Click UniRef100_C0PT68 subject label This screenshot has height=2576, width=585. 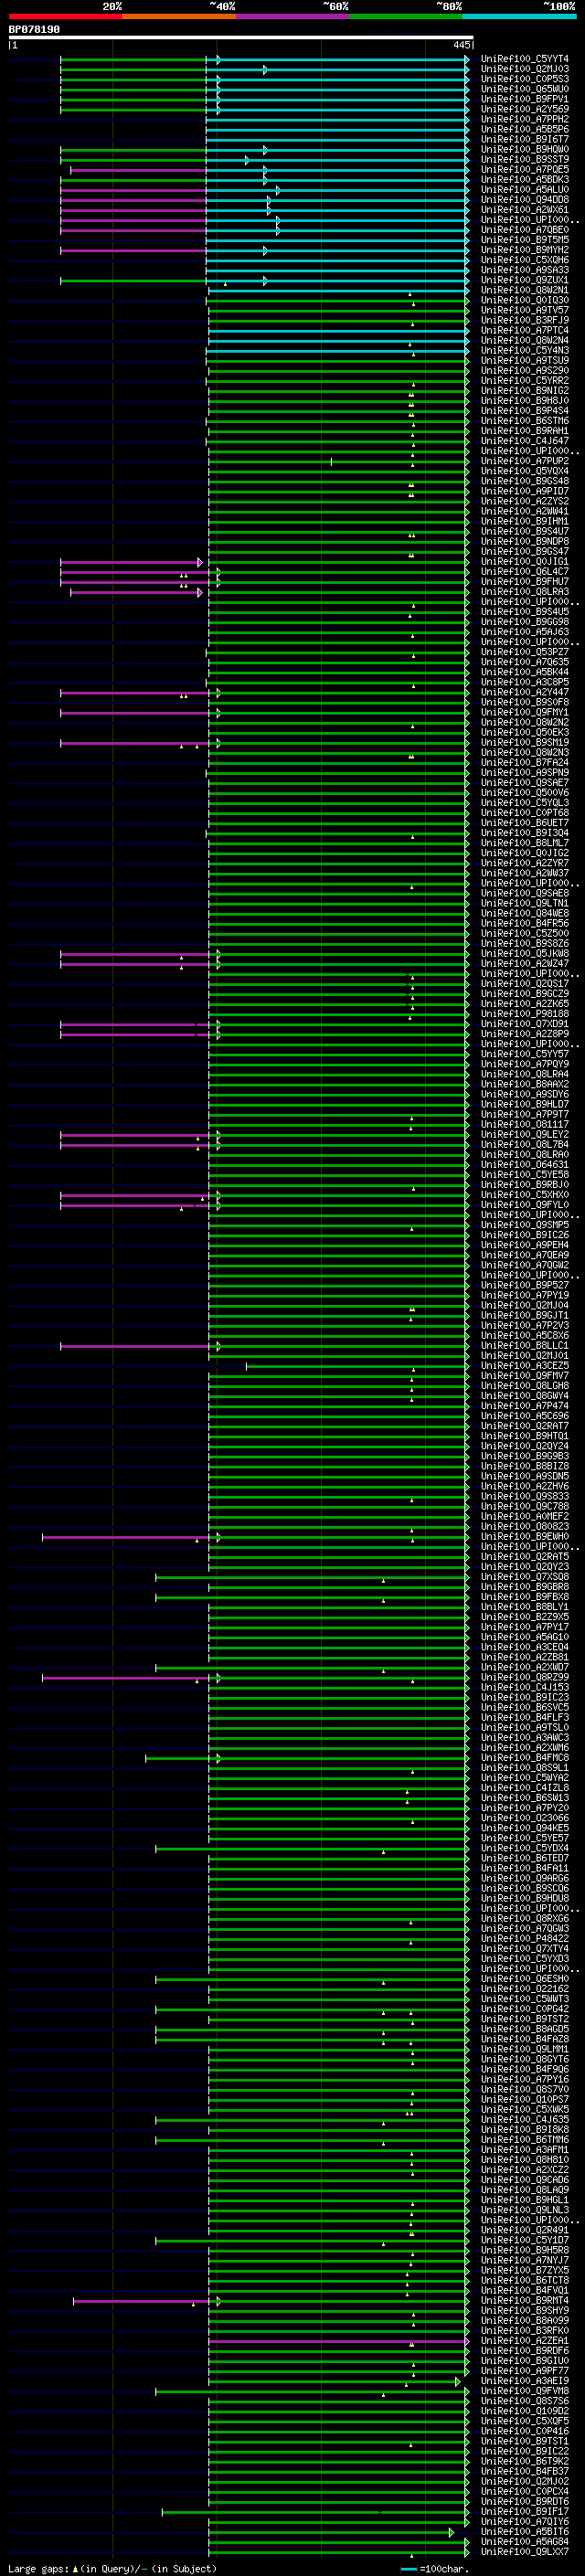[x=525, y=813]
